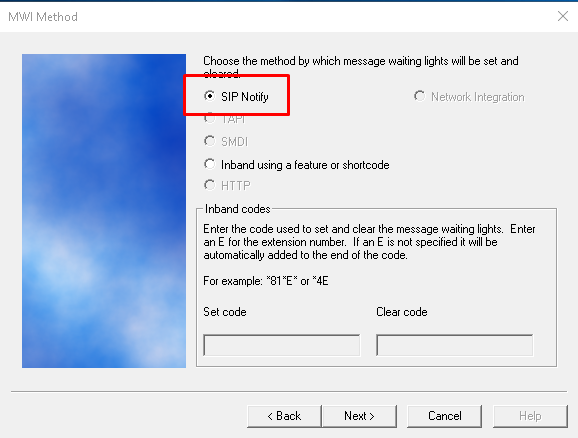Focus the Clear code text box
The height and width of the screenshot is (438, 578).
pyautogui.click(x=454, y=345)
